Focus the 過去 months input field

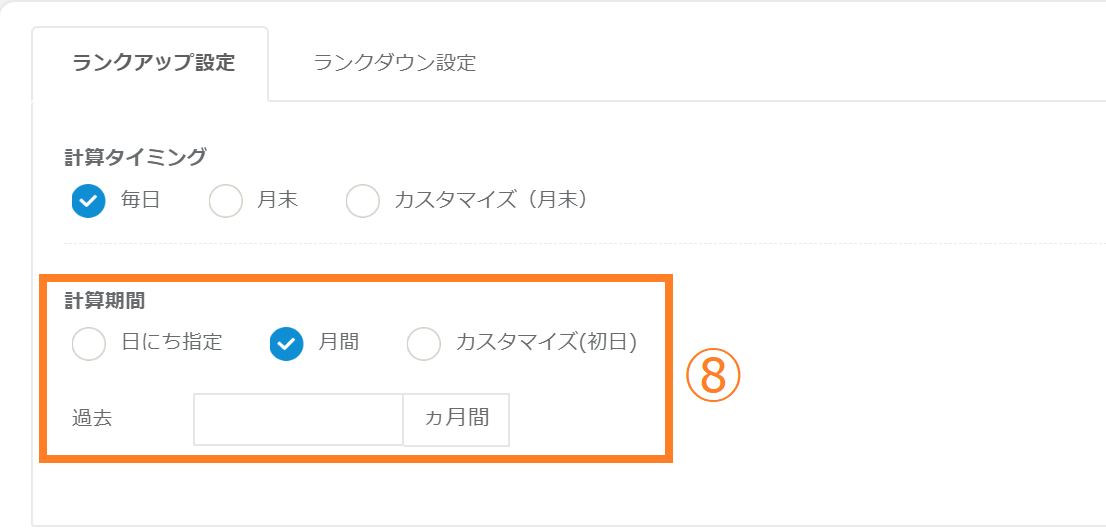[x=298, y=419]
